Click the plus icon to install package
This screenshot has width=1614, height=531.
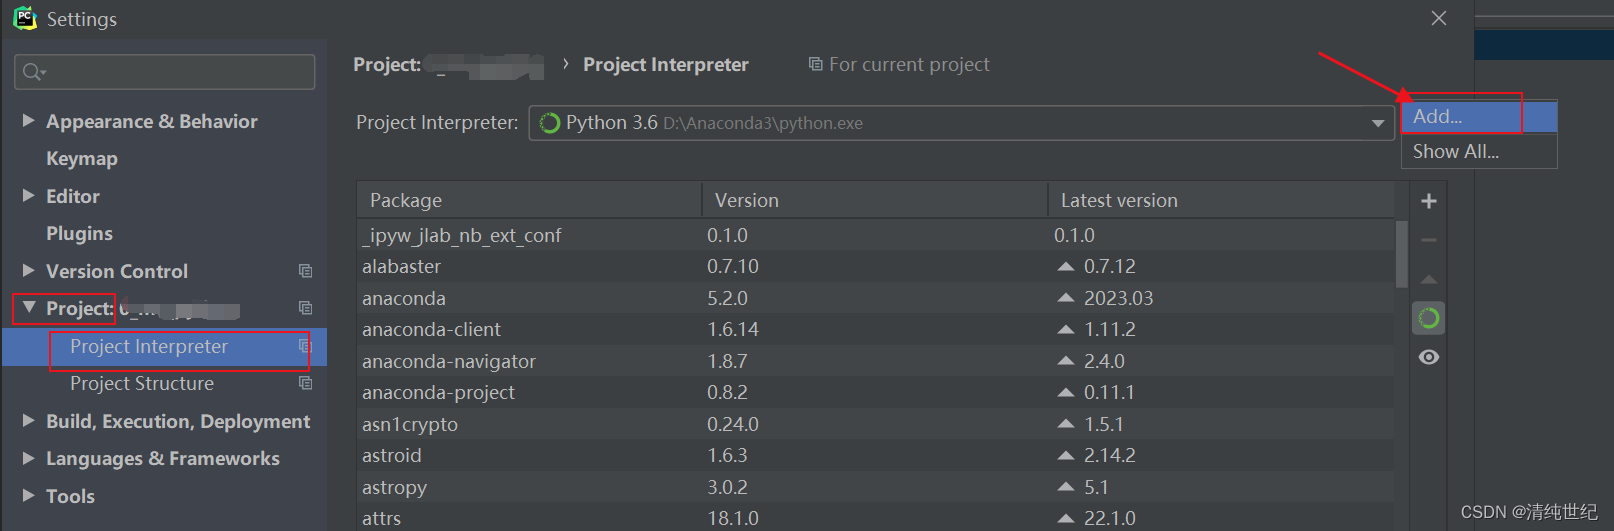pos(1429,201)
